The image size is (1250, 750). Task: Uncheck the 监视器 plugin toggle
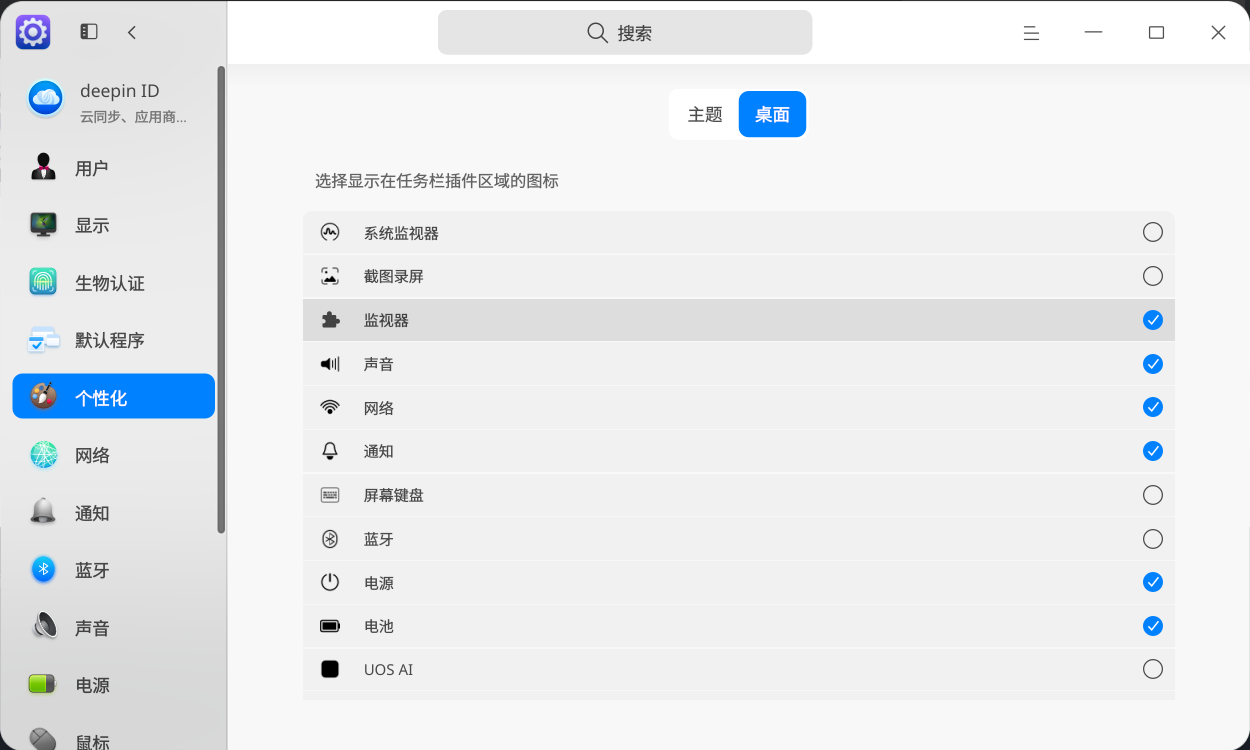[x=1153, y=320]
